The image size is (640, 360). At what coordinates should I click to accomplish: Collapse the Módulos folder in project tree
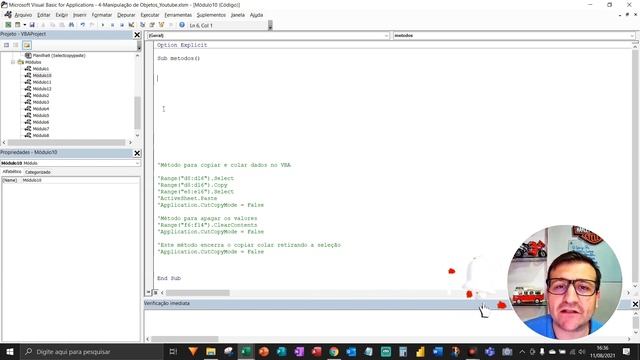click(13, 62)
